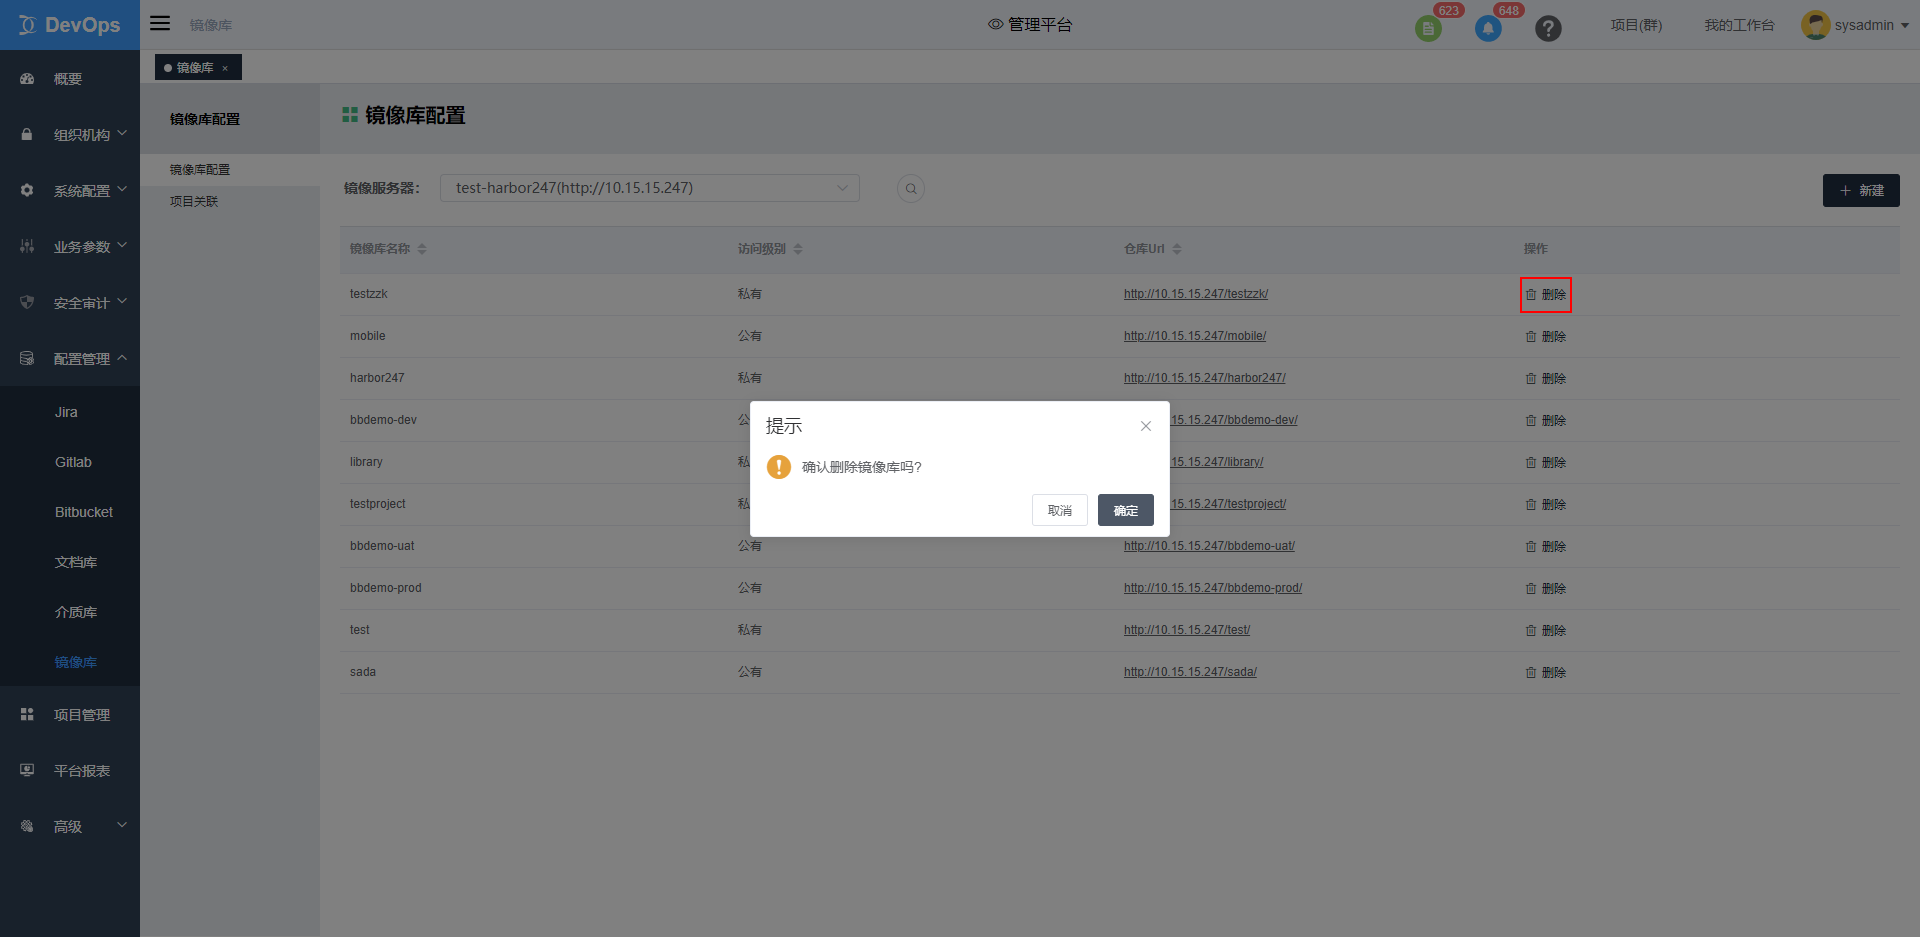Open 平台报表 in the sidebar
Viewport: 1920px width, 937px height.
70,771
